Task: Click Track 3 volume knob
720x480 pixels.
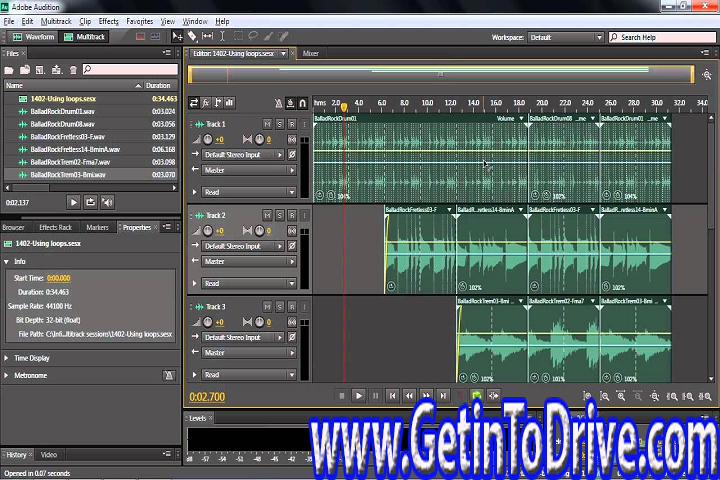Action: [208, 322]
